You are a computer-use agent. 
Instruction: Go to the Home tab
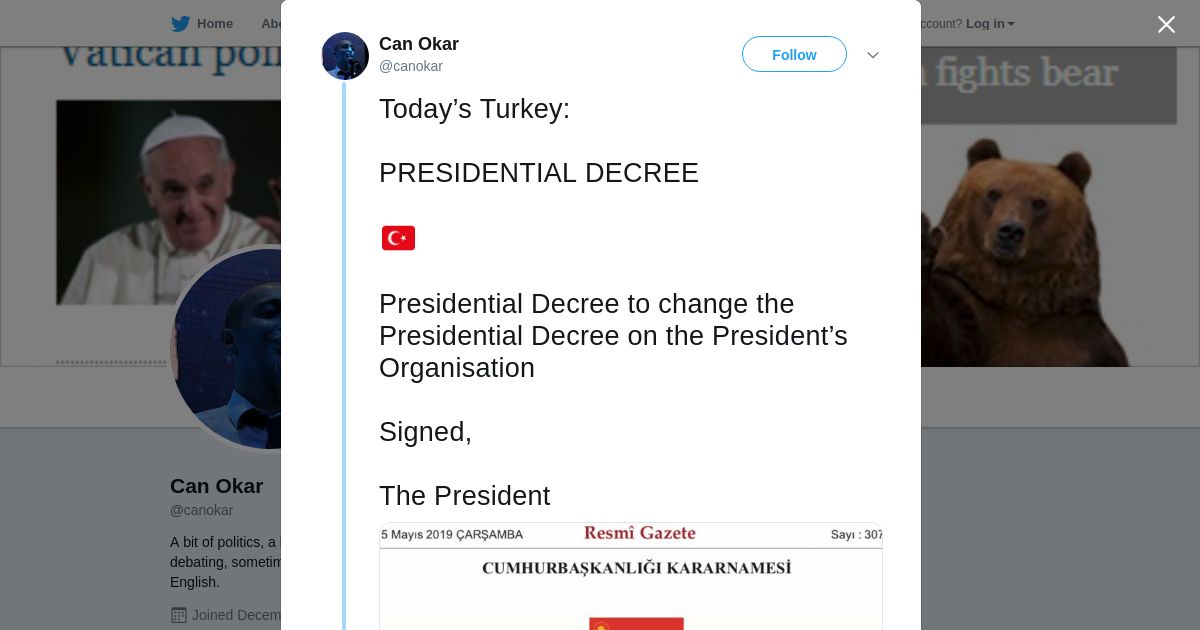tap(214, 24)
